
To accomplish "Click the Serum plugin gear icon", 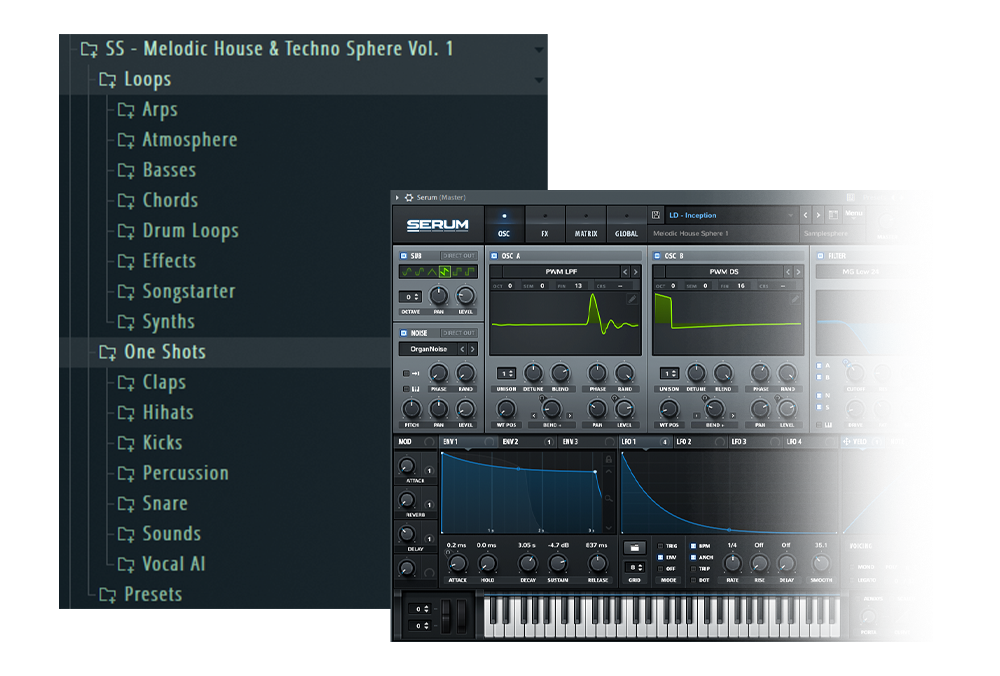I will tap(409, 197).
